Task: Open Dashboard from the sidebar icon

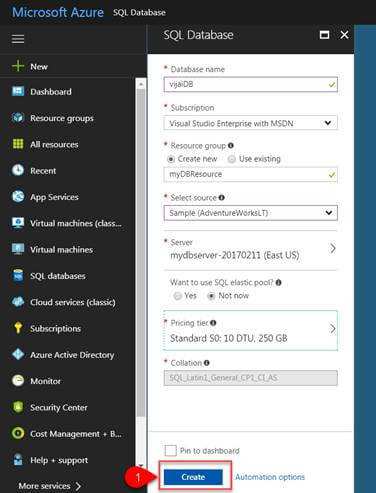Action: pos(18,91)
